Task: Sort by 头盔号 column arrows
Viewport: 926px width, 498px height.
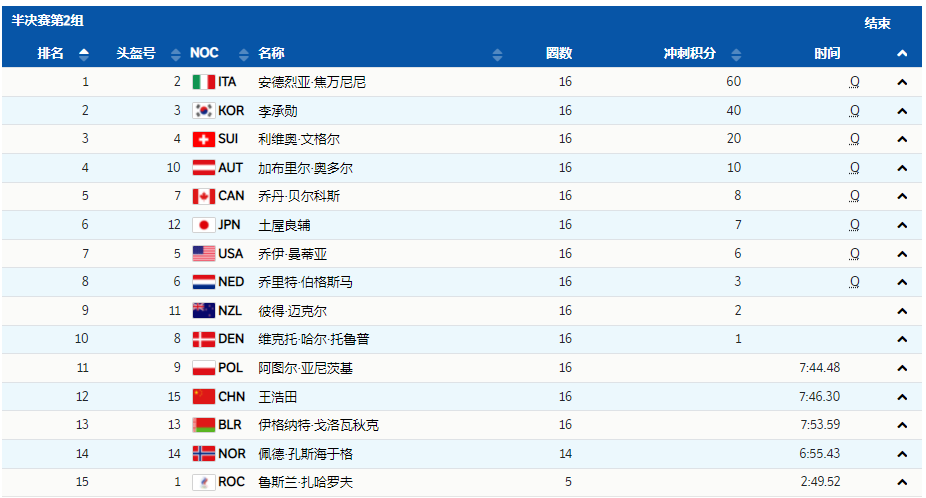Action: [172, 54]
